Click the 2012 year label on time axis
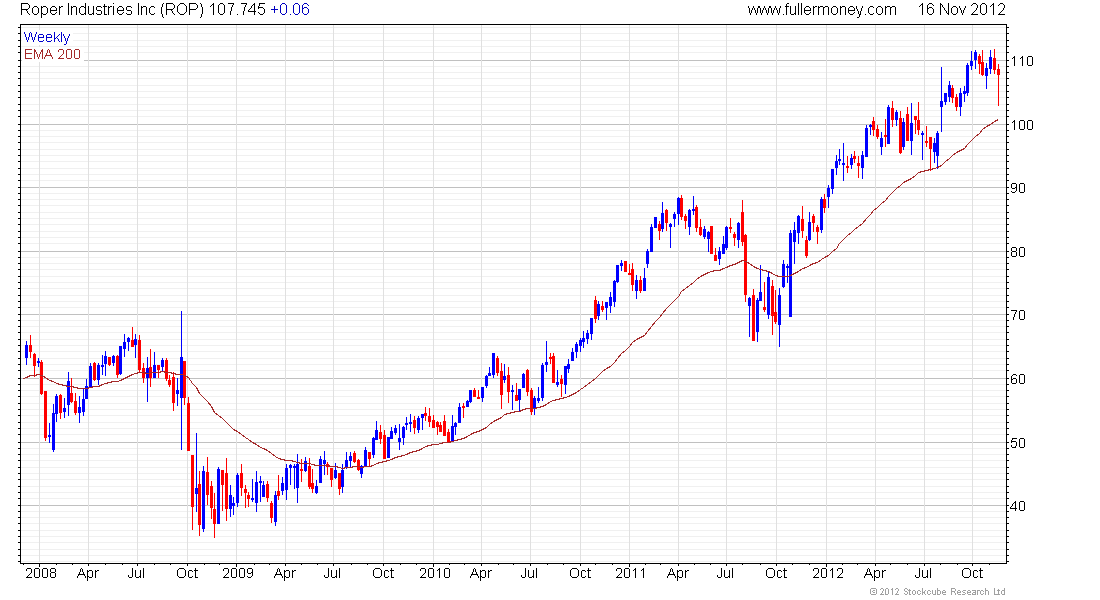 click(x=828, y=573)
